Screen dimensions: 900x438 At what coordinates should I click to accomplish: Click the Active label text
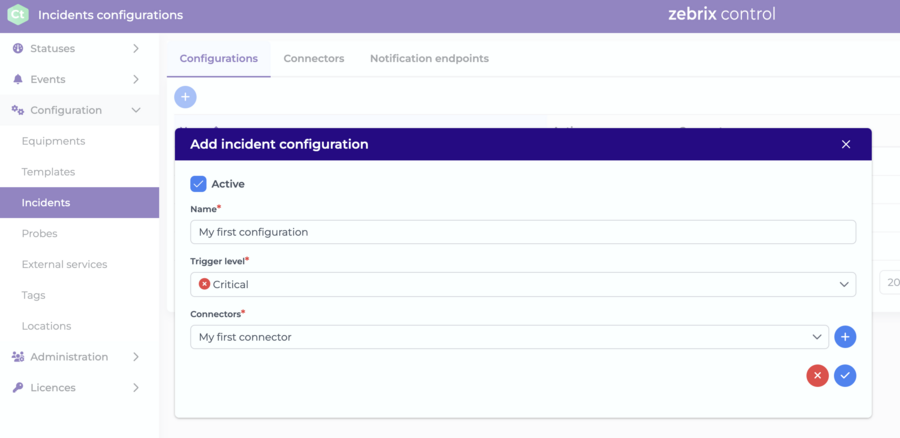click(x=228, y=184)
